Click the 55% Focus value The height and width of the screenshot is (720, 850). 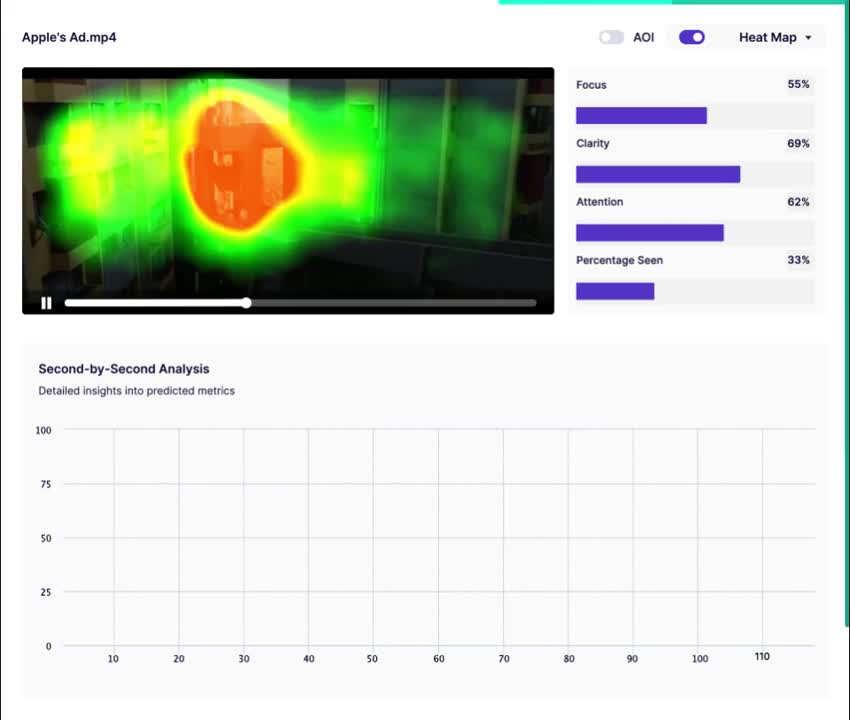click(x=798, y=85)
